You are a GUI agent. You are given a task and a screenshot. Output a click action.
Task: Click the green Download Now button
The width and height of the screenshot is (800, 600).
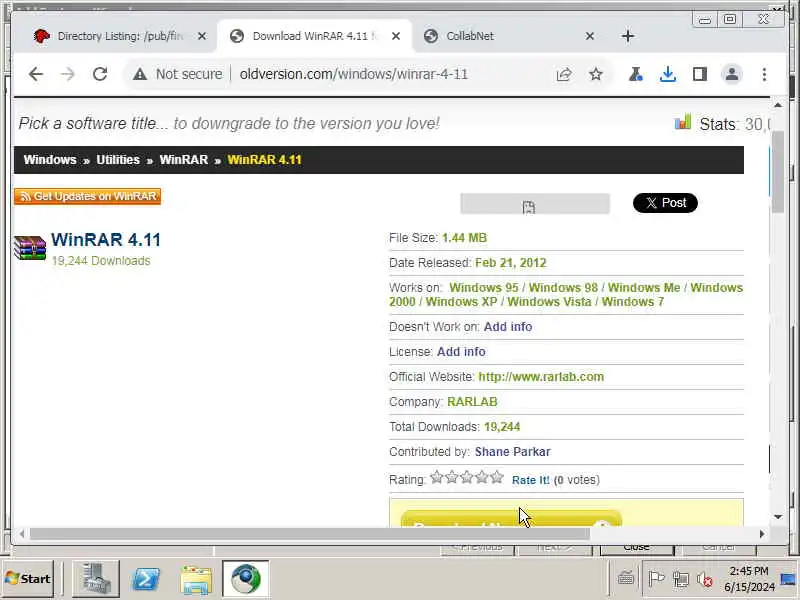[x=511, y=518]
